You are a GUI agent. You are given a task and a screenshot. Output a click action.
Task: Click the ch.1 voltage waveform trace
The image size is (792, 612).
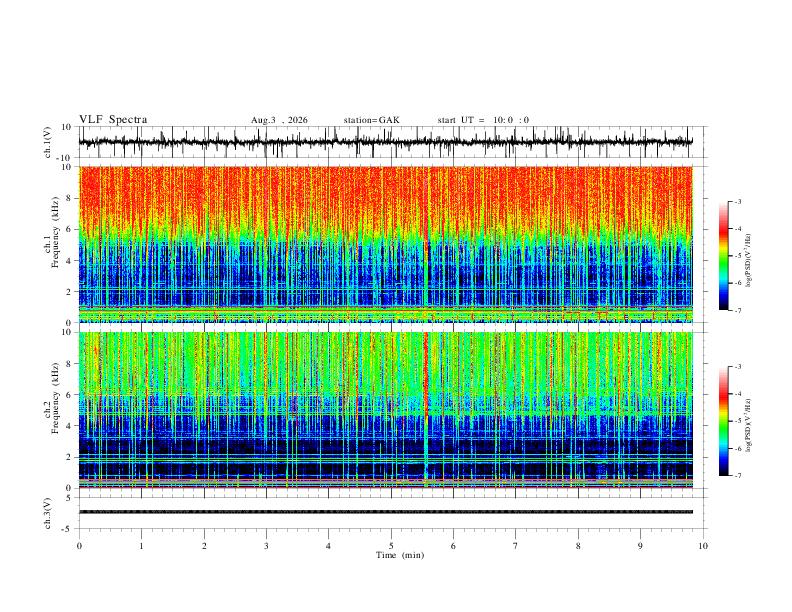click(386, 142)
